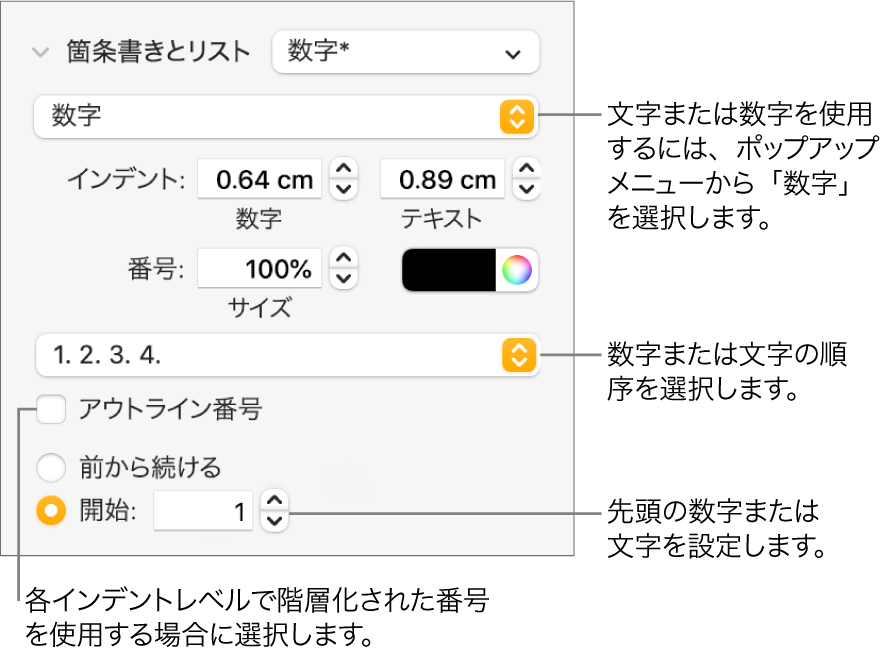The image size is (891, 657).
Task: Select the 前から続ける radio button
Action: tap(50, 467)
